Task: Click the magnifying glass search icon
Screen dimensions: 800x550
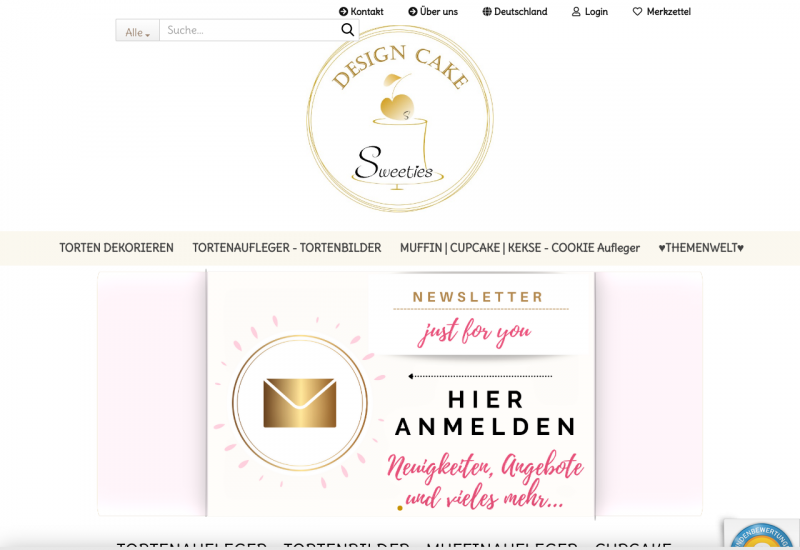Action: click(x=347, y=30)
